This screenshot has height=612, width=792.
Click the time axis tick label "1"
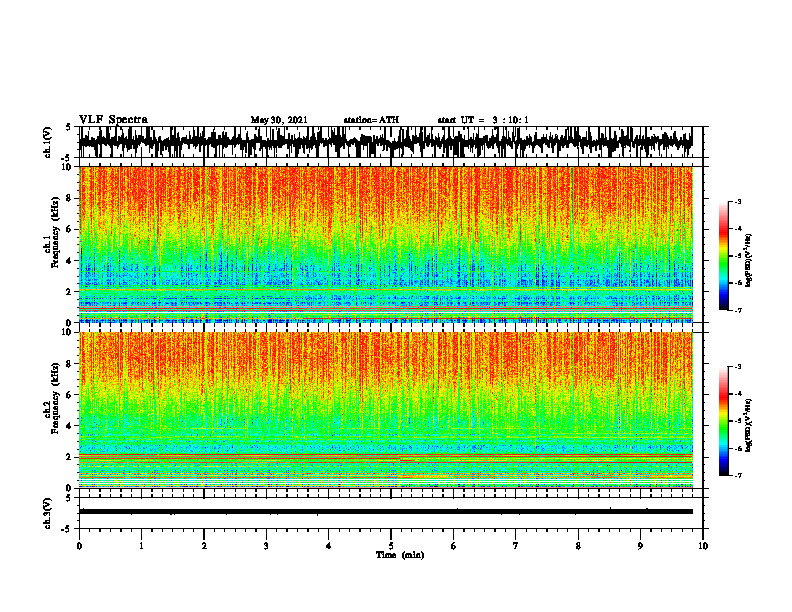point(141,546)
